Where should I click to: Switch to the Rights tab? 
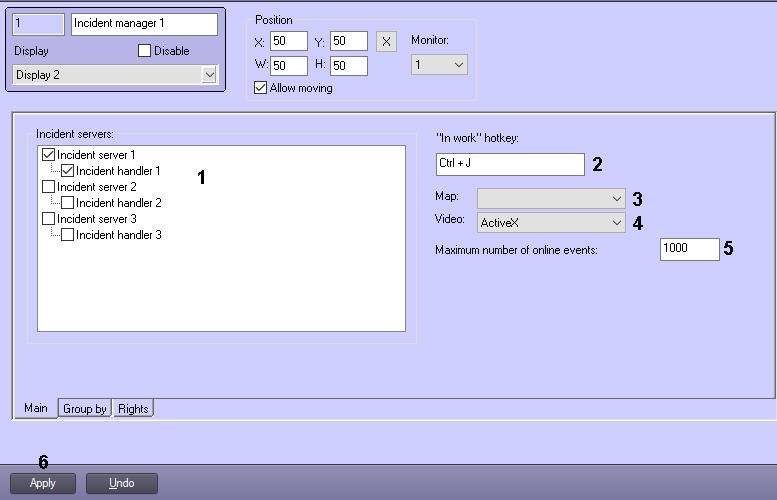pos(133,409)
